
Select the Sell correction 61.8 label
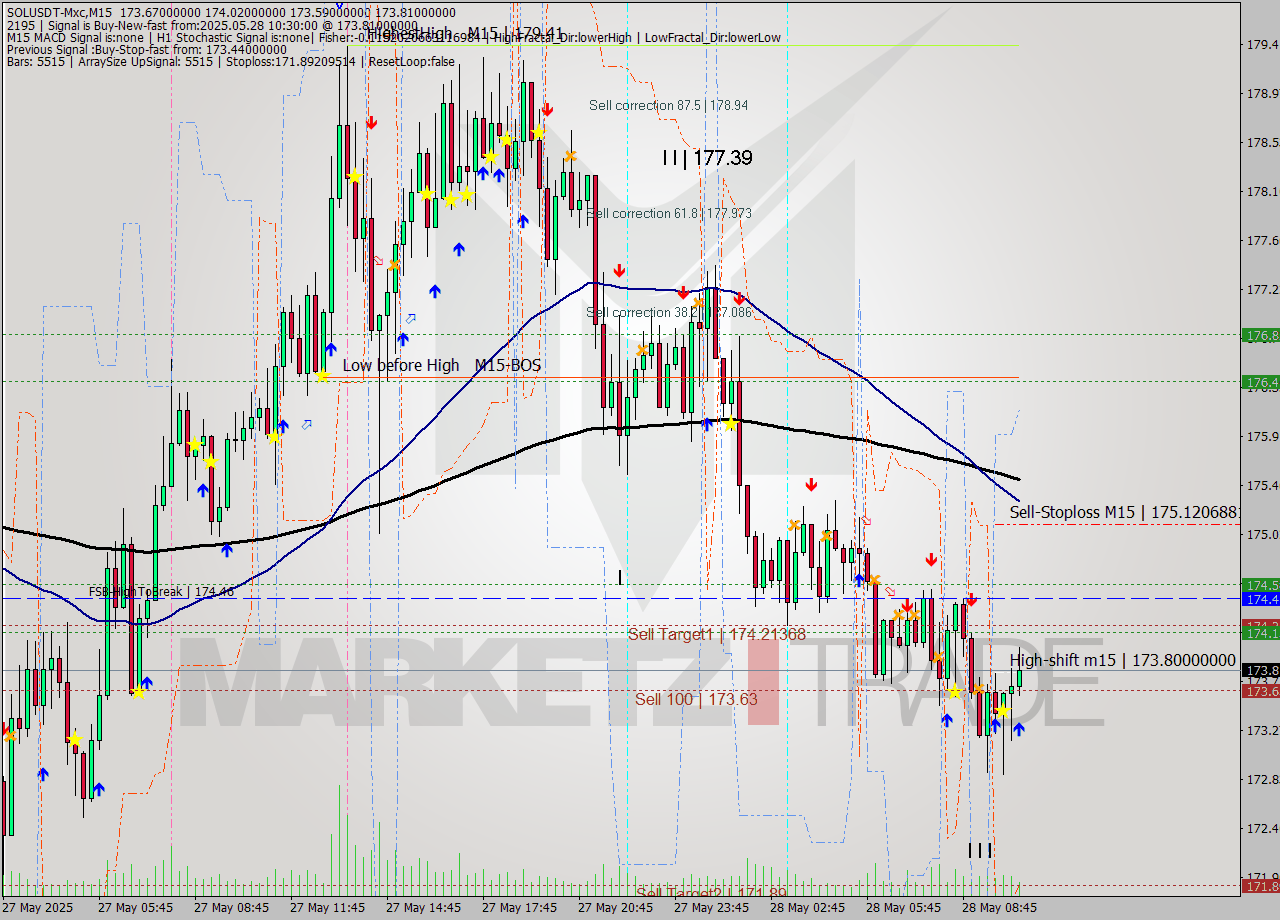point(669,213)
